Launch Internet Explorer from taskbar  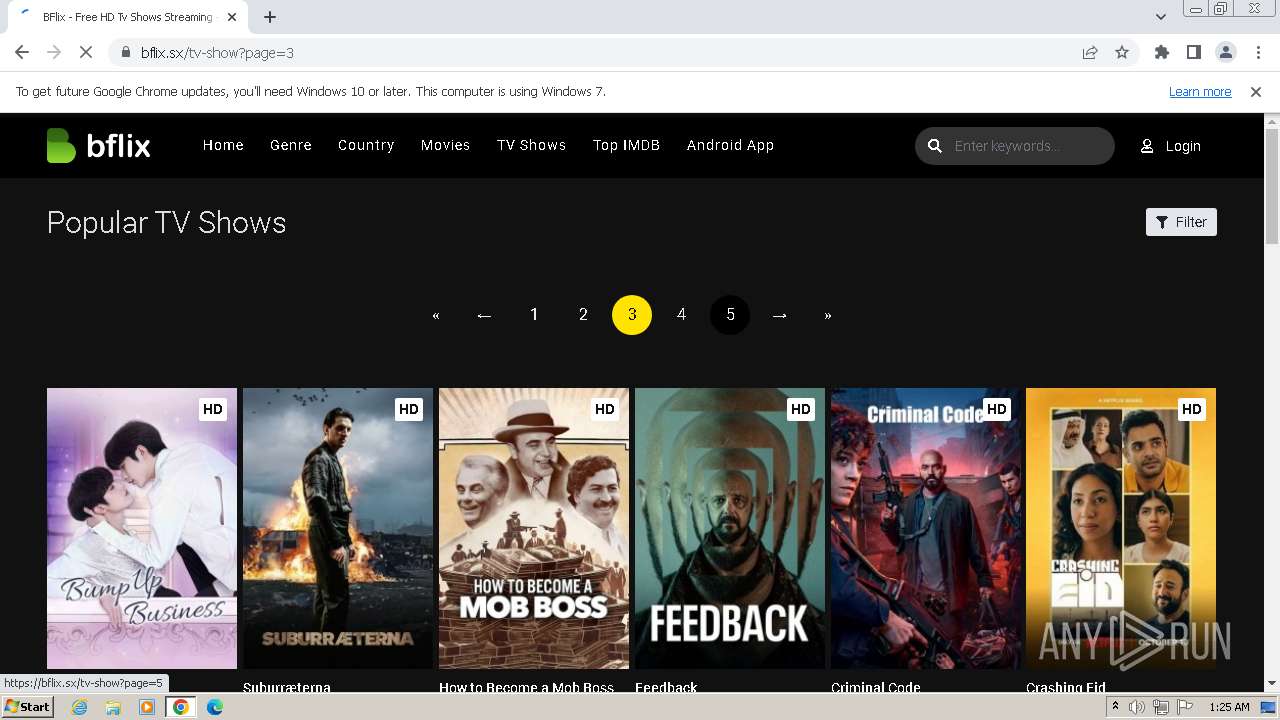80,707
